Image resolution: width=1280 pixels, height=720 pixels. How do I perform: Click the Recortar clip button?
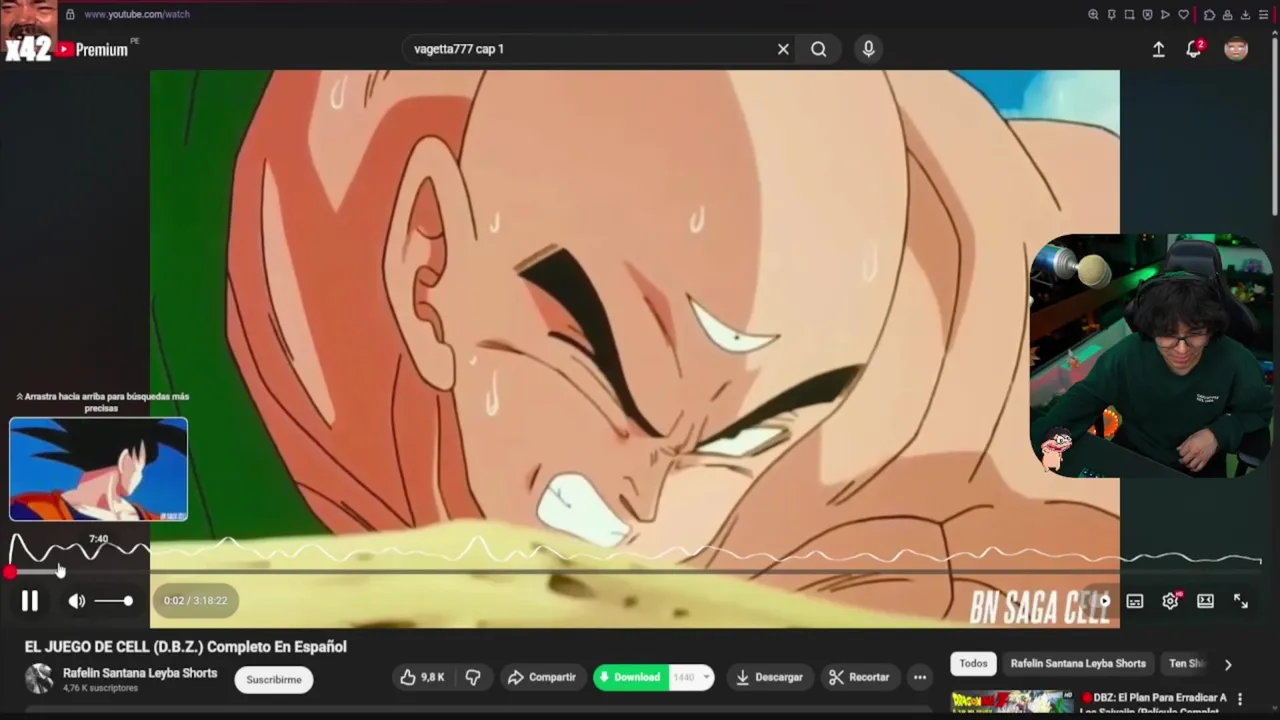pyautogui.click(x=860, y=677)
